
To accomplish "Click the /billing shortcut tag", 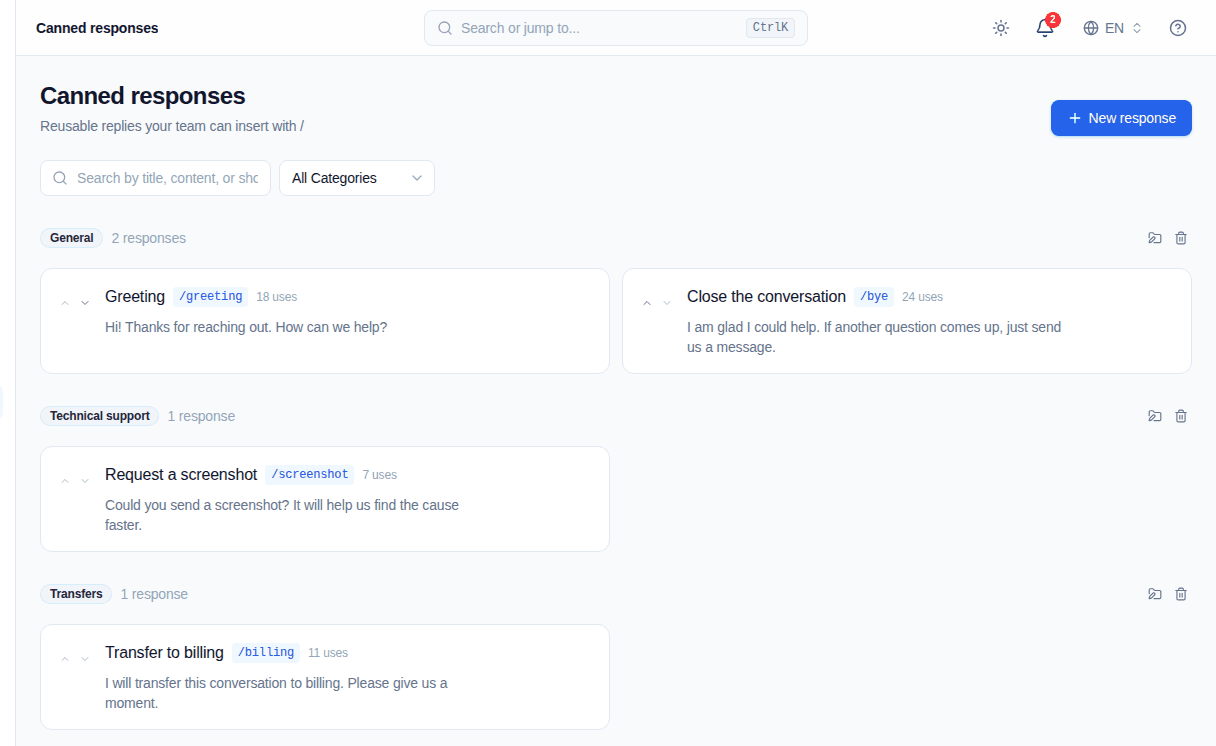I will point(266,652).
